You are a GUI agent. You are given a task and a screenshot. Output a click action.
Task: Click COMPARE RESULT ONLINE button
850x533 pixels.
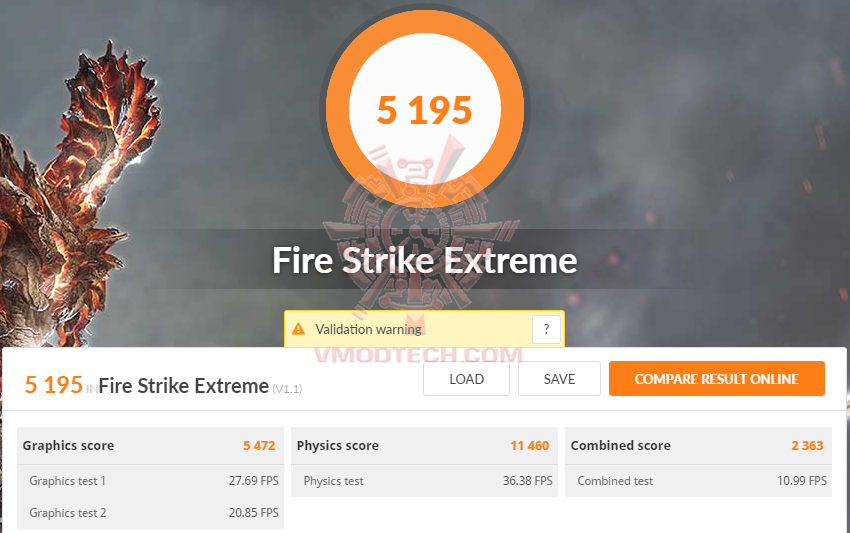point(717,378)
